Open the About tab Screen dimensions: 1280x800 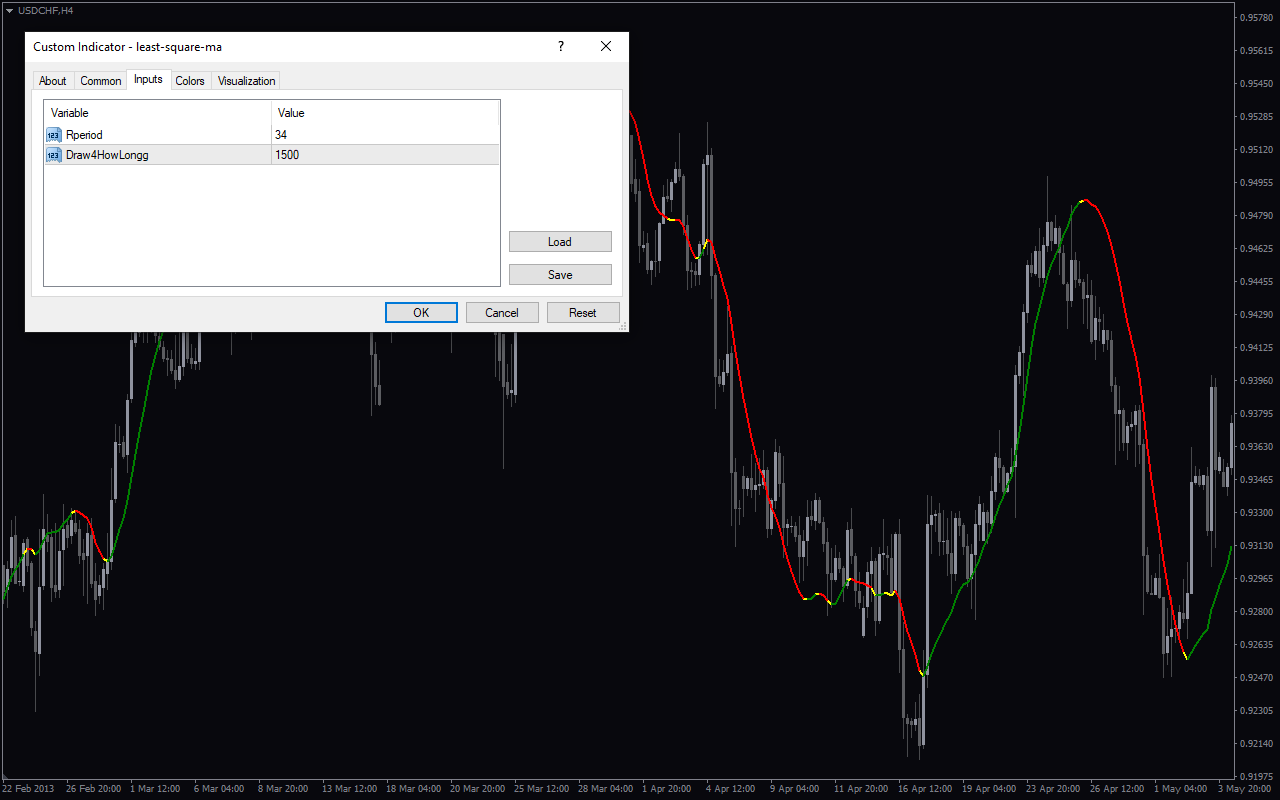[53, 81]
